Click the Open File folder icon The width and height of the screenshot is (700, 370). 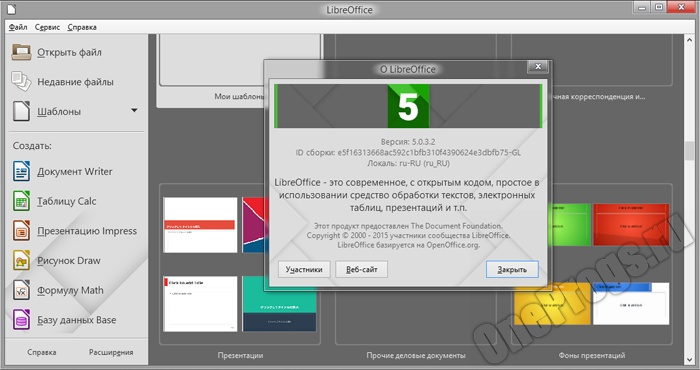pyautogui.click(x=21, y=52)
